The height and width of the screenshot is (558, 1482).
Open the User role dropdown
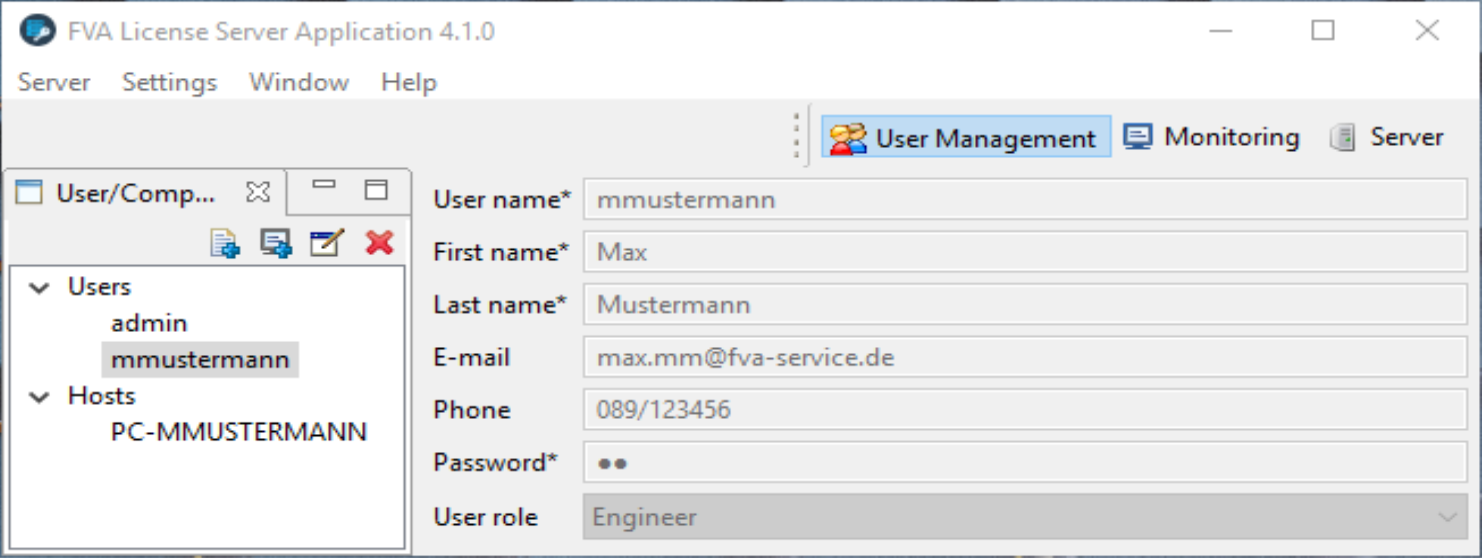click(x=1445, y=517)
